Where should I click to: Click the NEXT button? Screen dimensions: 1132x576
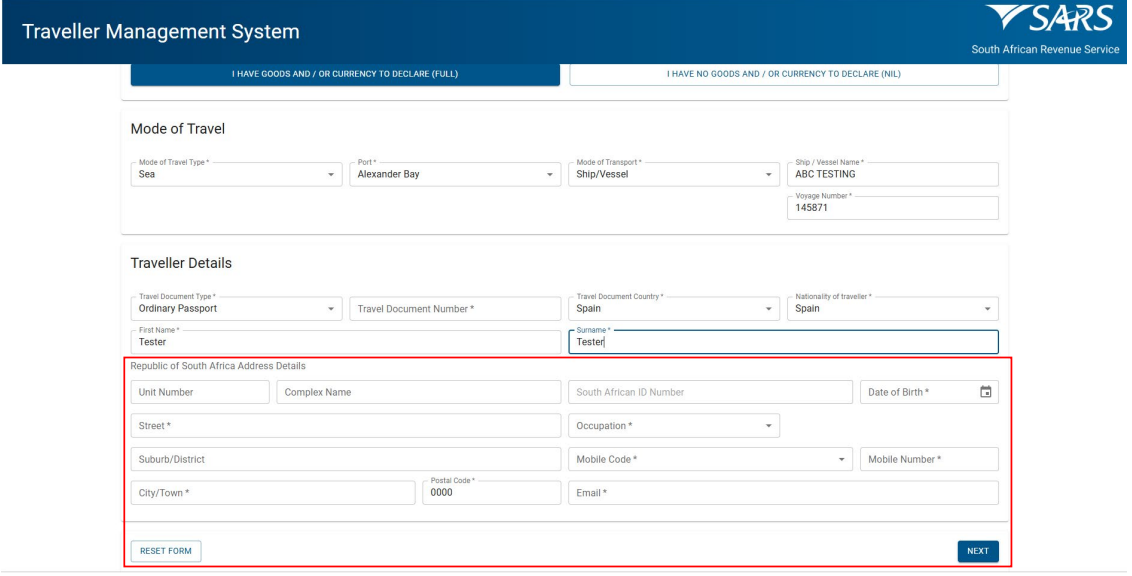pyautogui.click(x=977, y=551)
